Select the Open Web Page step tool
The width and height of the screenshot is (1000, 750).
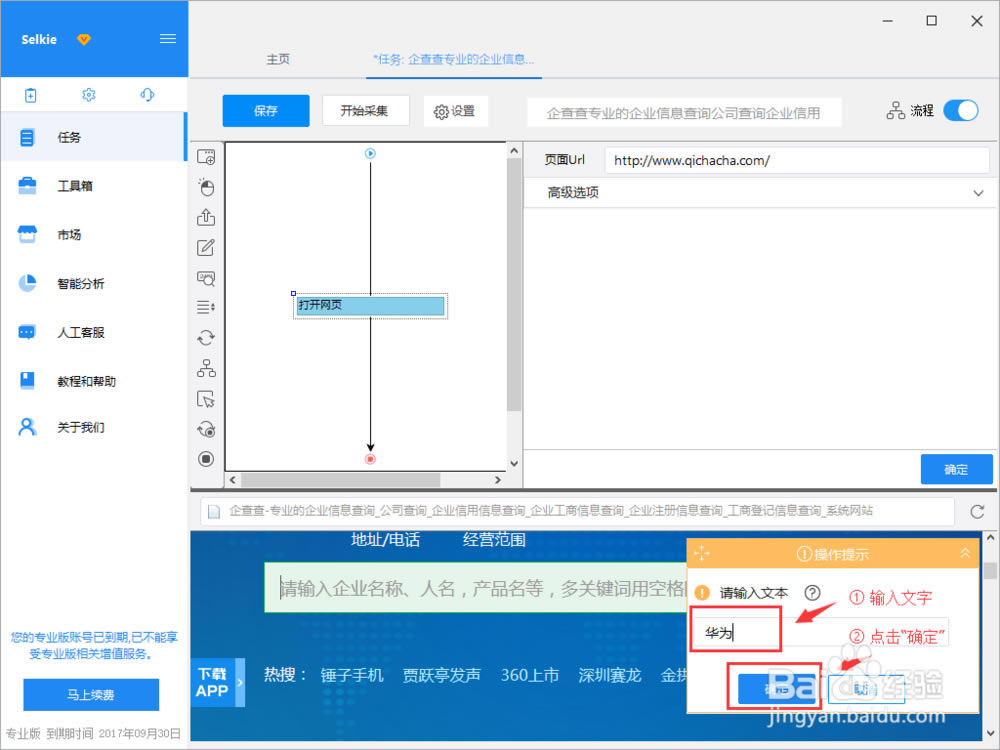206,157
